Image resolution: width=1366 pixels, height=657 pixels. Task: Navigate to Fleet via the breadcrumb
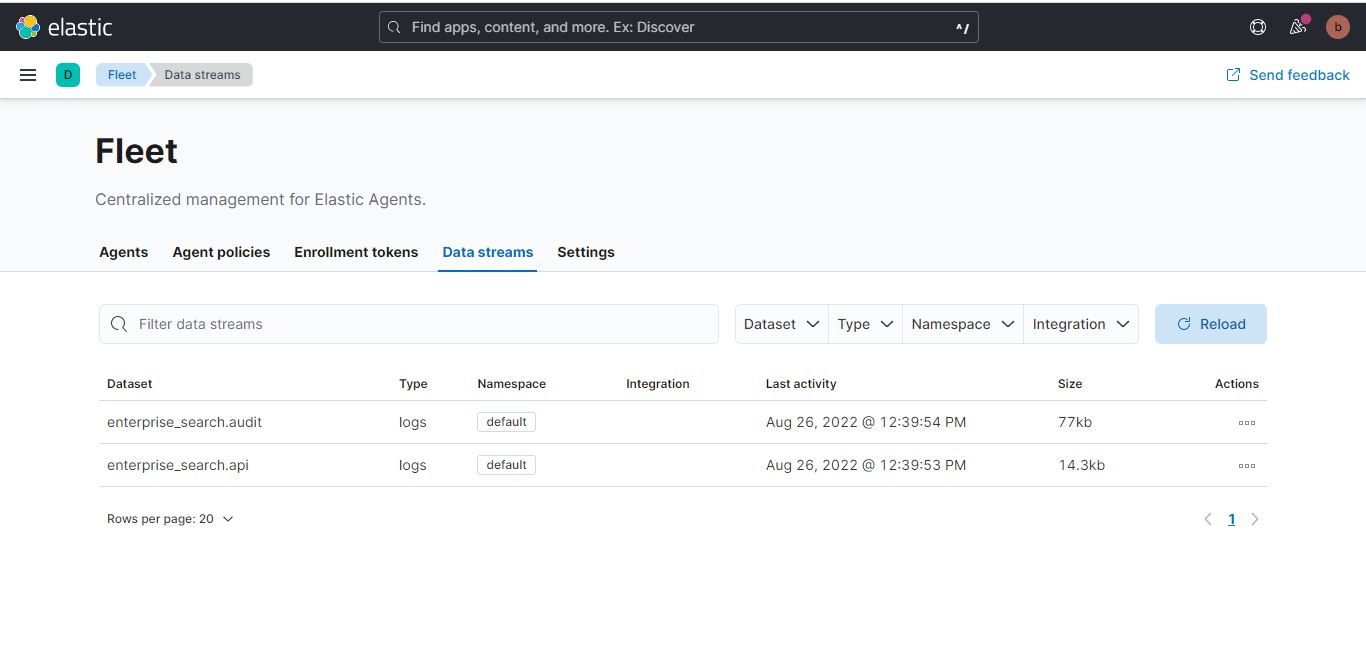tap(121, 74)
